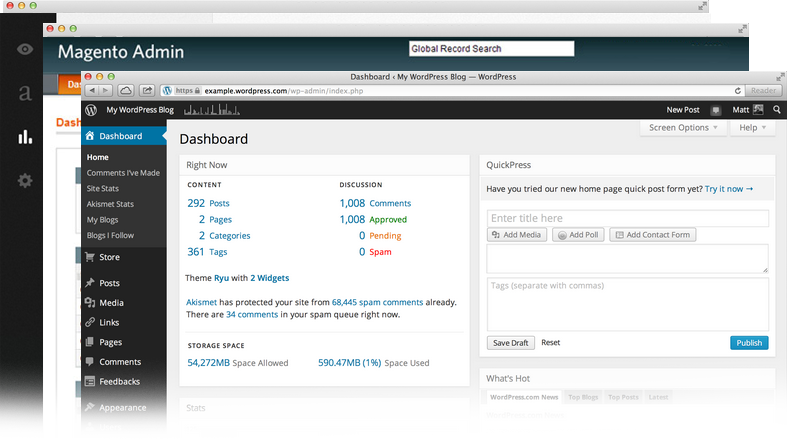Switch to the Top Posts tab
Image resolution: width=787 pixels, height=439 pixels.
click(623, 397)
